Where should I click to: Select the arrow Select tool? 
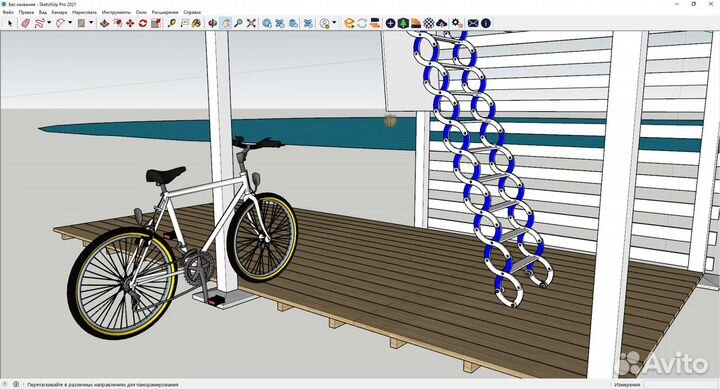click(x=10, y=23)
